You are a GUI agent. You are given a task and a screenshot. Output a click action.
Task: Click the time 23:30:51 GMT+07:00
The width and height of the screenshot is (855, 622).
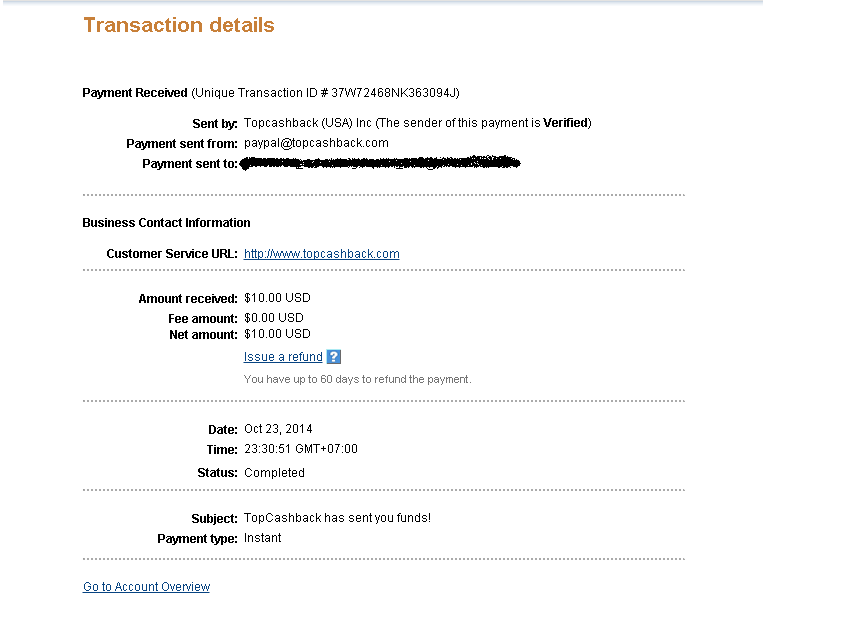click(300, 449)
